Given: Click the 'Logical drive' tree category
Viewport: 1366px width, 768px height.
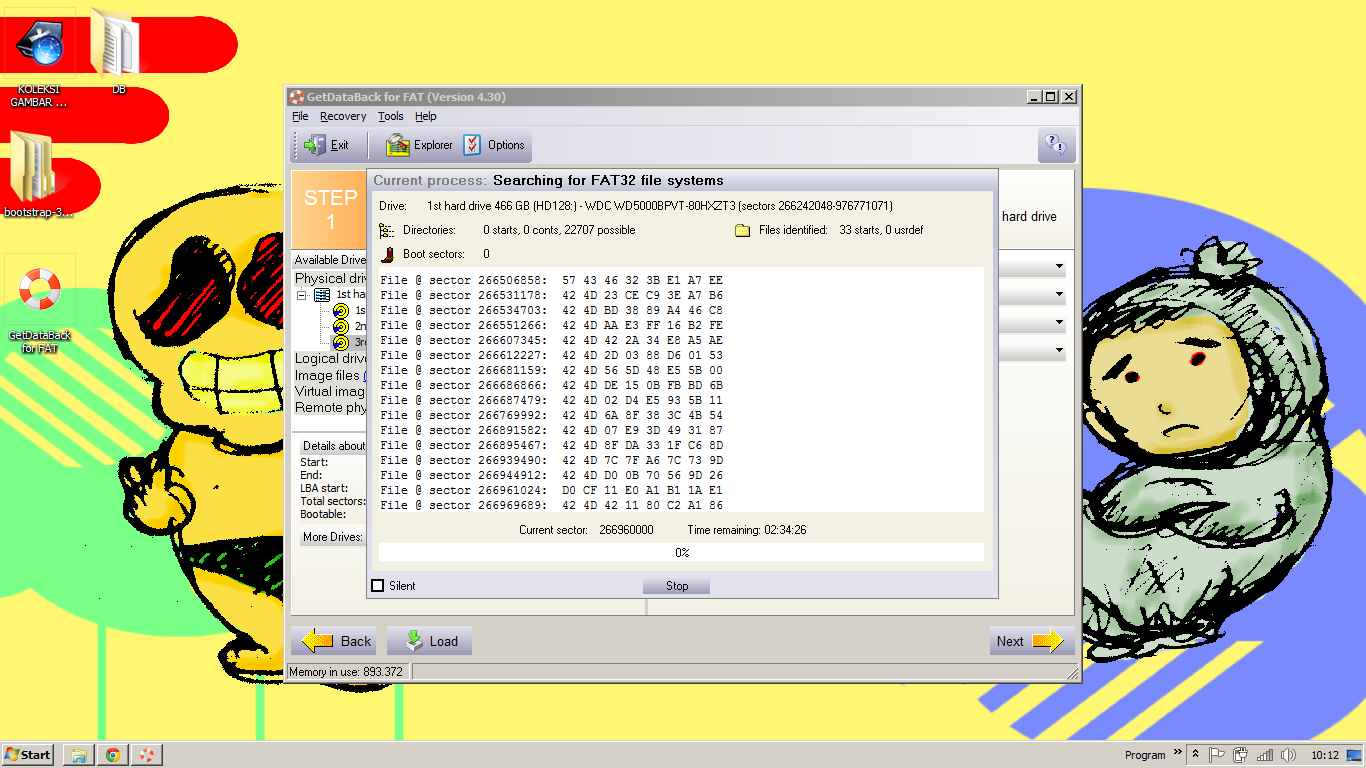Looking at the screenshot, I should 331,358.
